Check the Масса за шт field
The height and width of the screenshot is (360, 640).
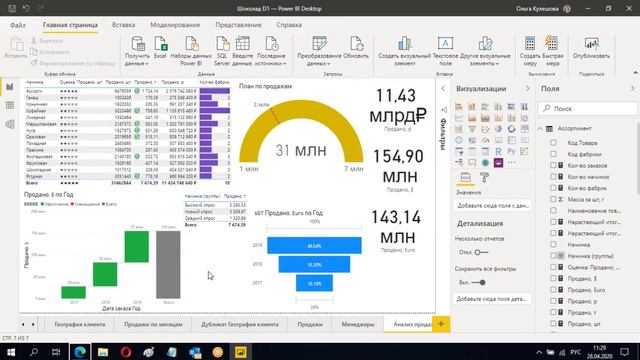(553, 199)
